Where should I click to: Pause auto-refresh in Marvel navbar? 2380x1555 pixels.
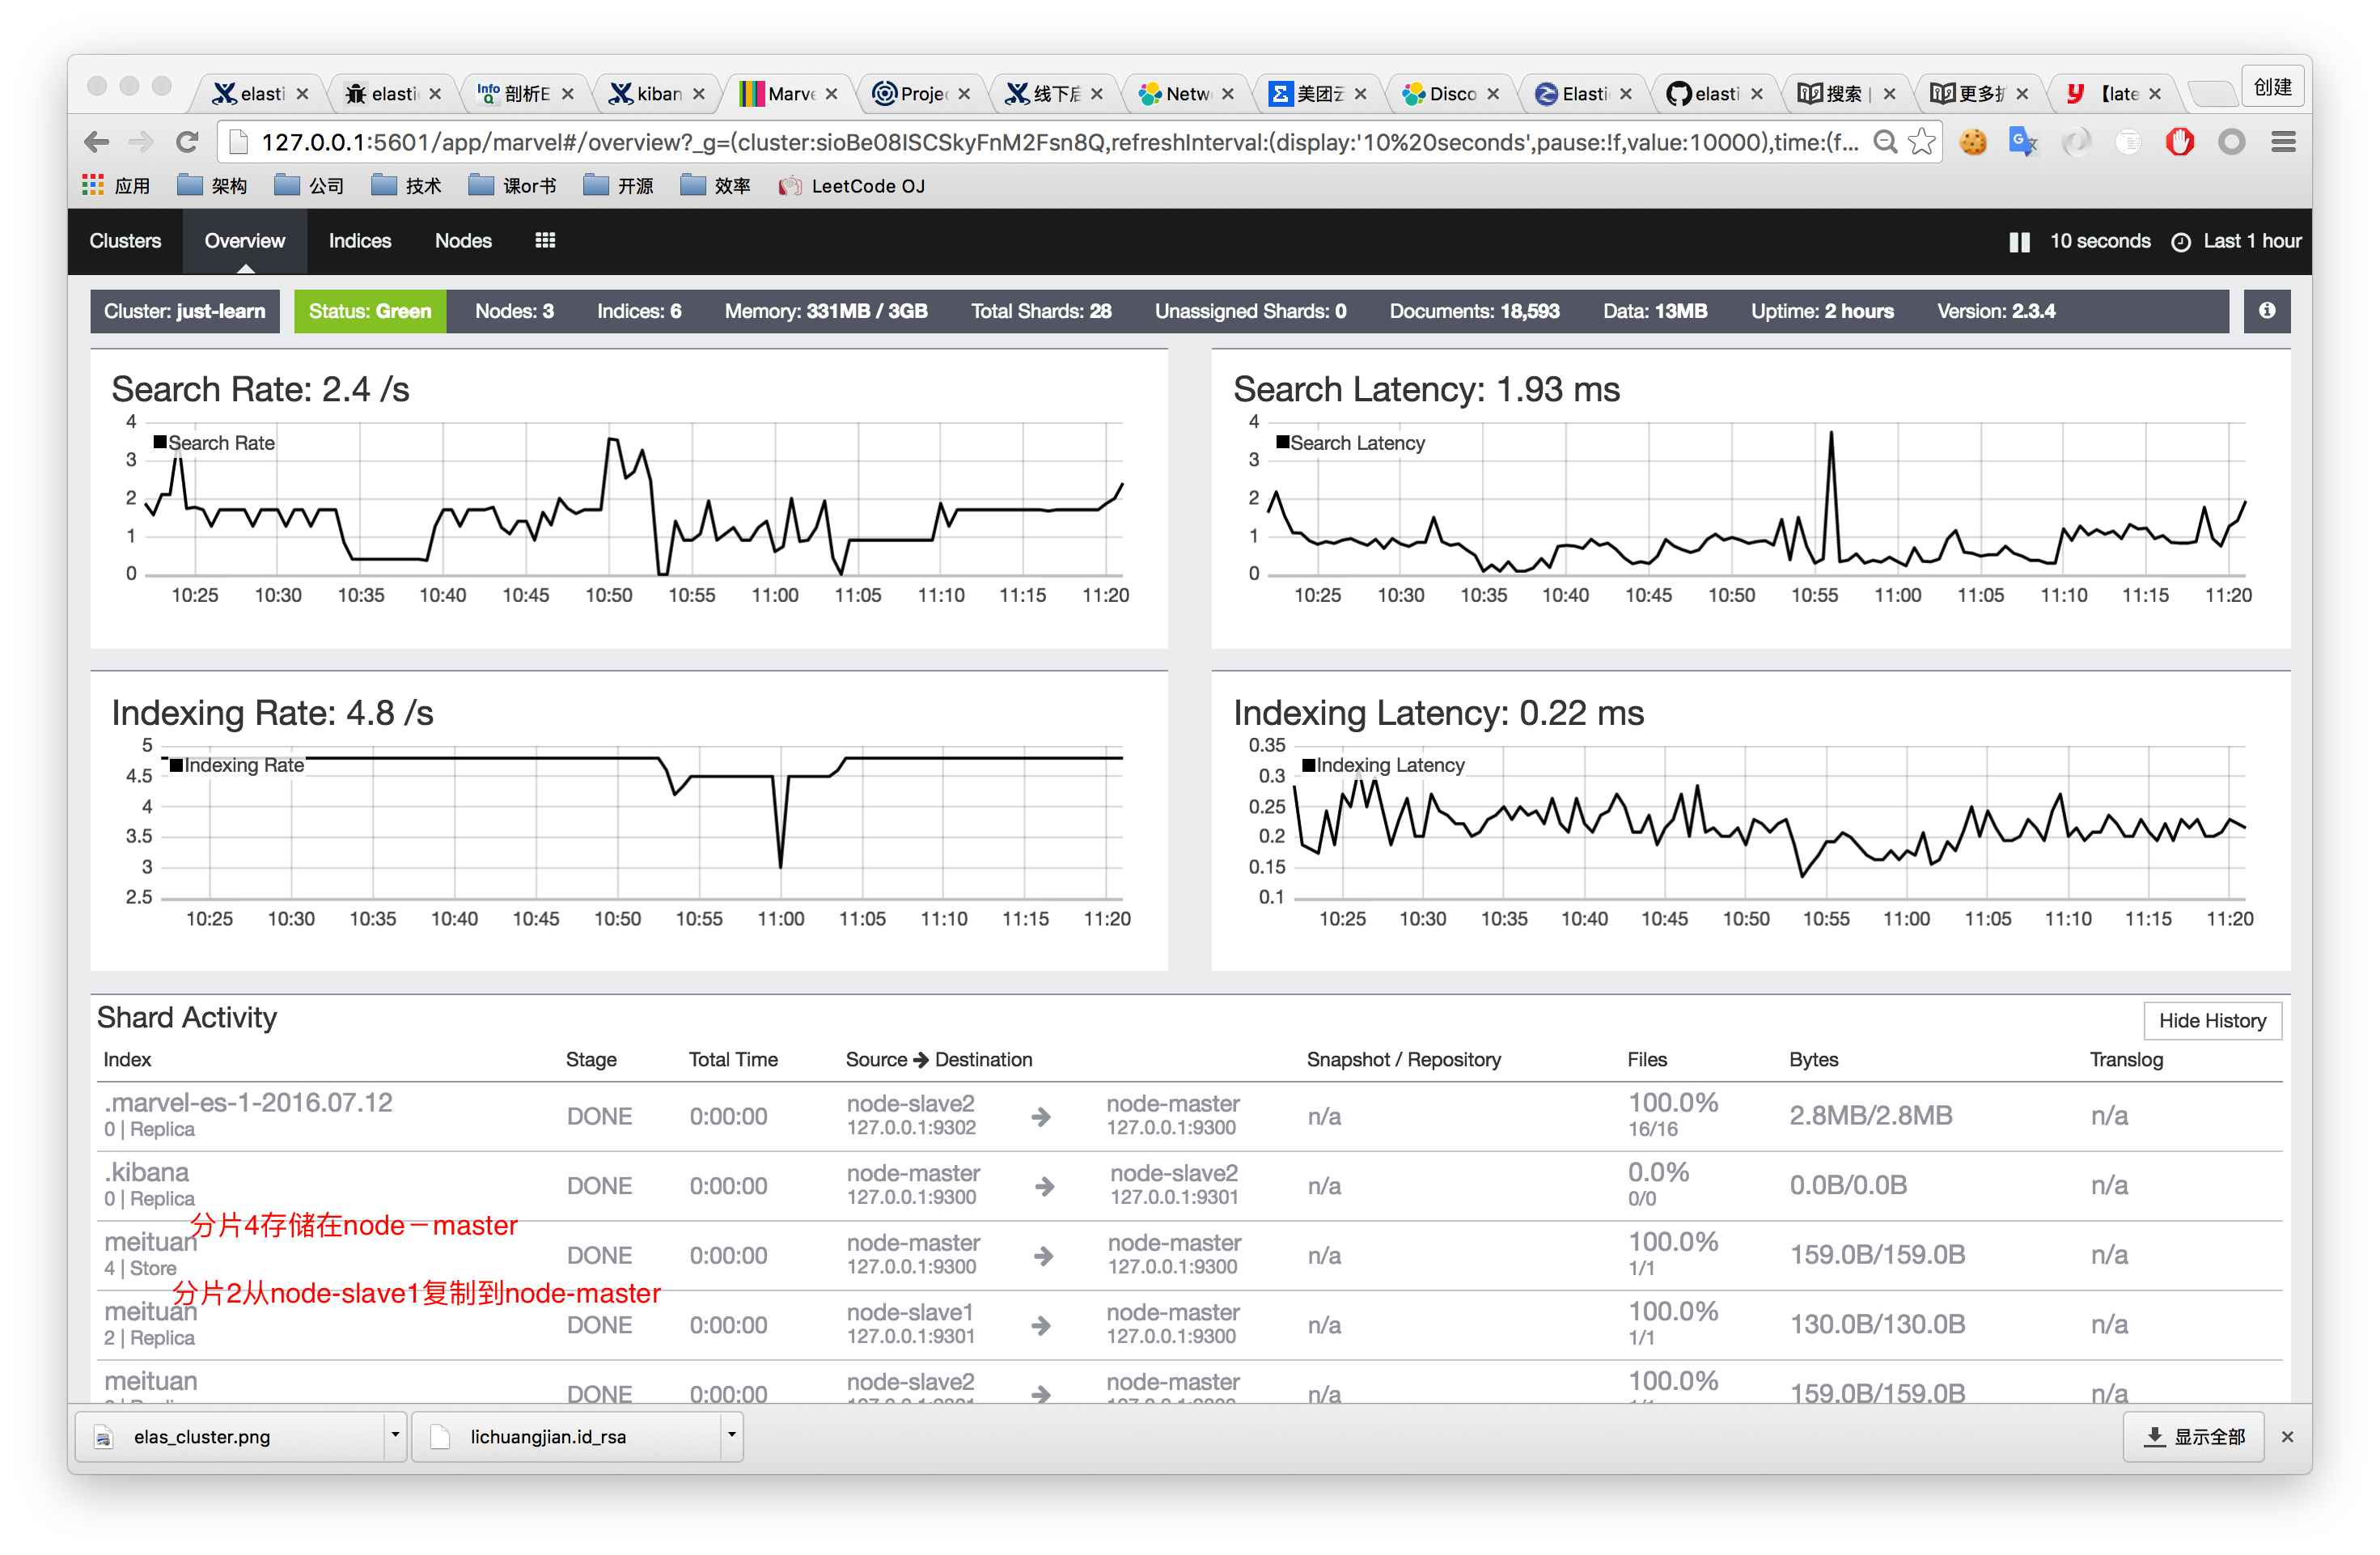click(2019, 241)
